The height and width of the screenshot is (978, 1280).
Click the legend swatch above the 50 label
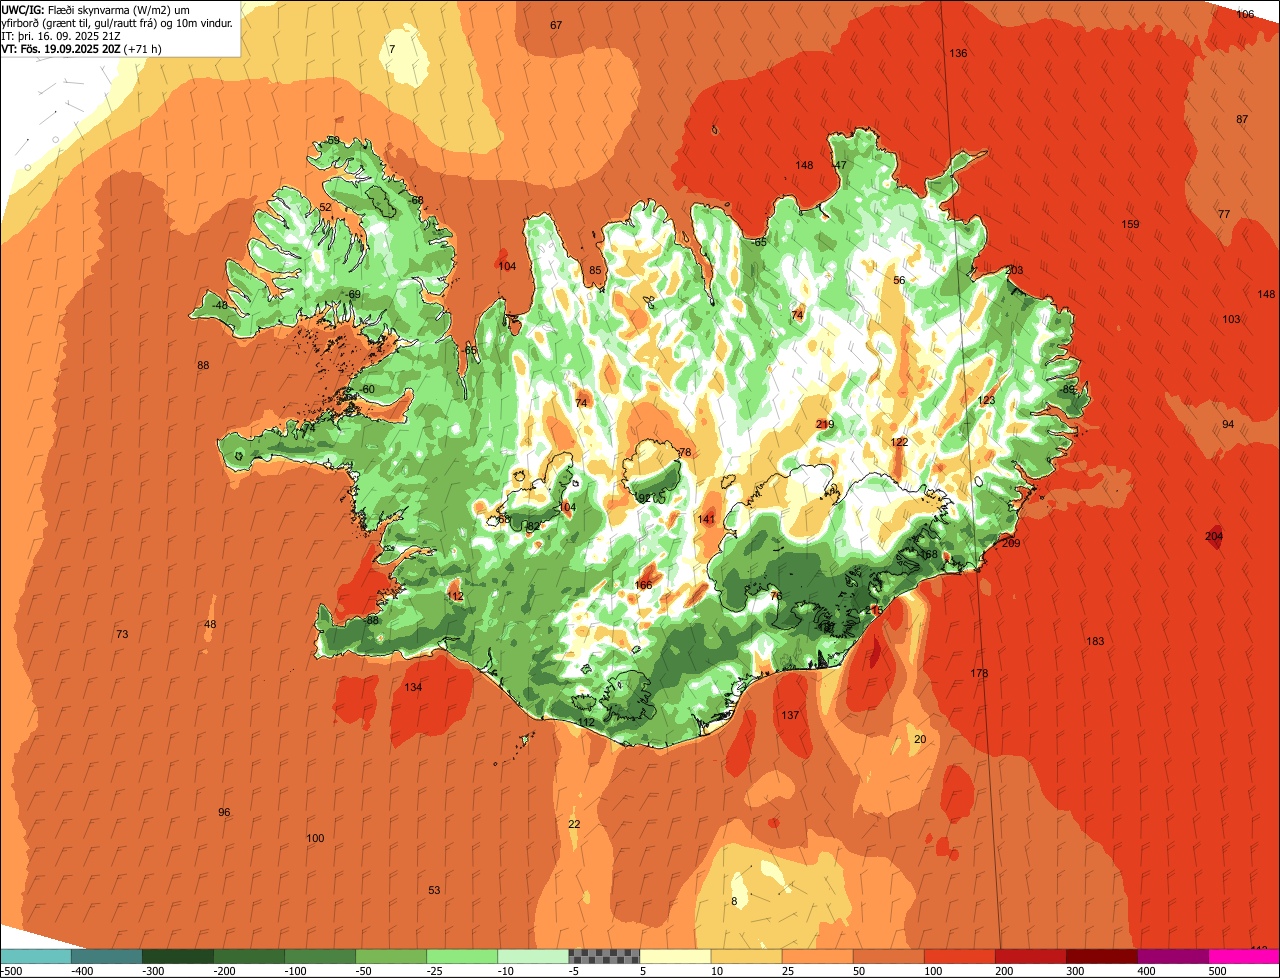889,956
